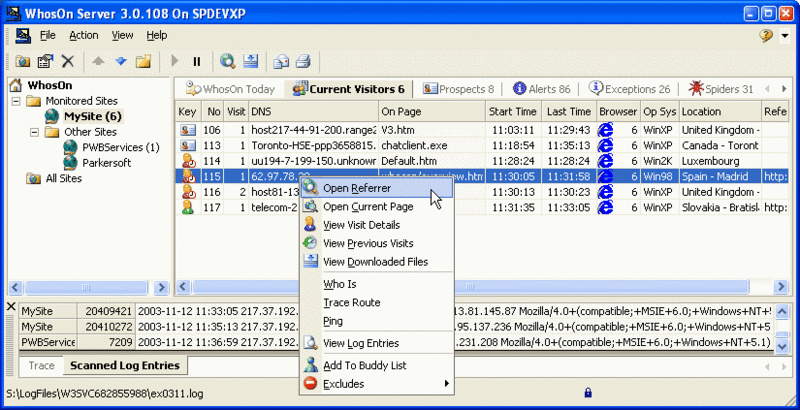Open the View menu
This screenshot has width=800, height=410.
click(122, 35)
